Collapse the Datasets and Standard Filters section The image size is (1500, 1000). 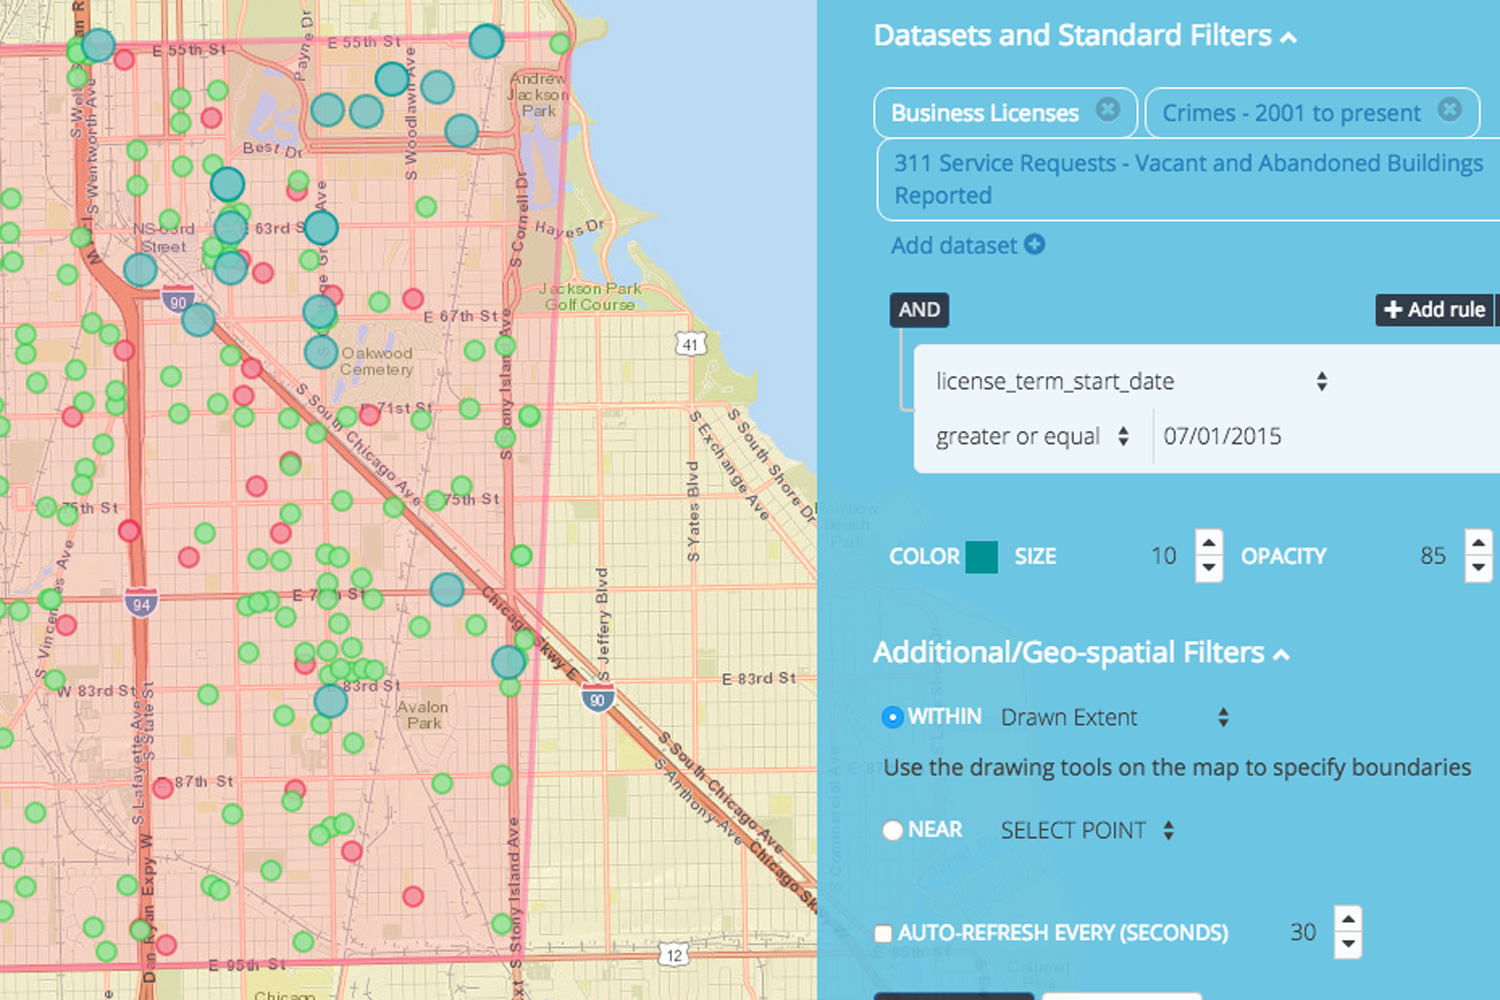click(x=1289, y=36)
